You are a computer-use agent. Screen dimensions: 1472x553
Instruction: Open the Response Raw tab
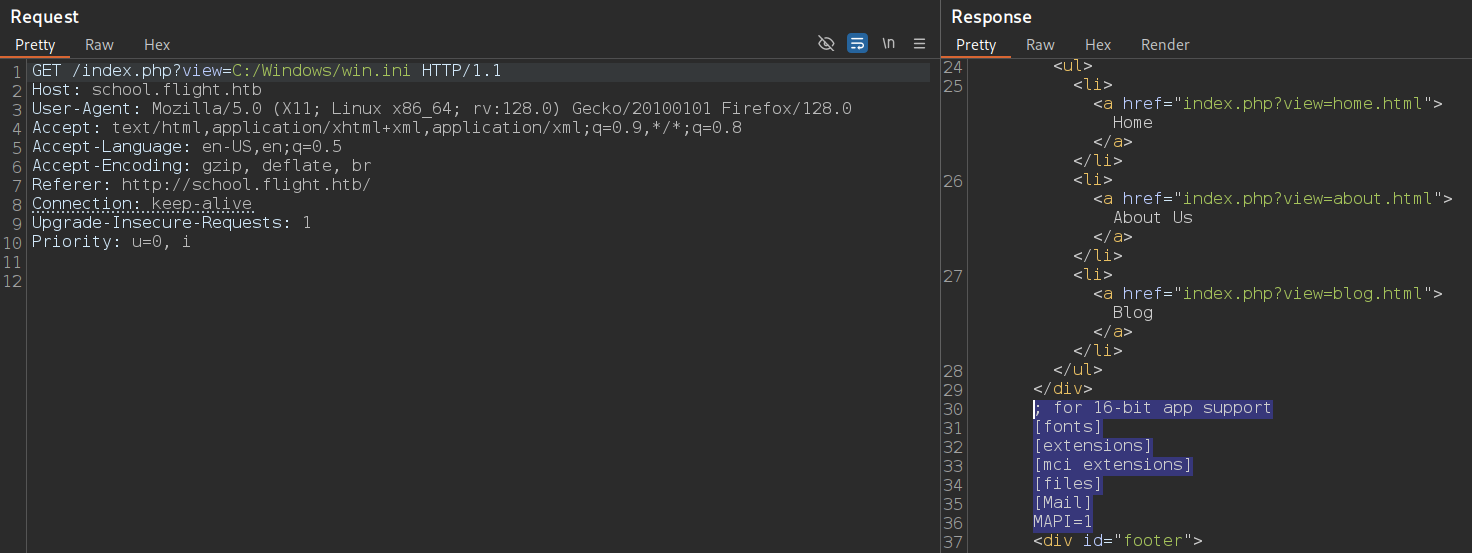coord(1040,45)
